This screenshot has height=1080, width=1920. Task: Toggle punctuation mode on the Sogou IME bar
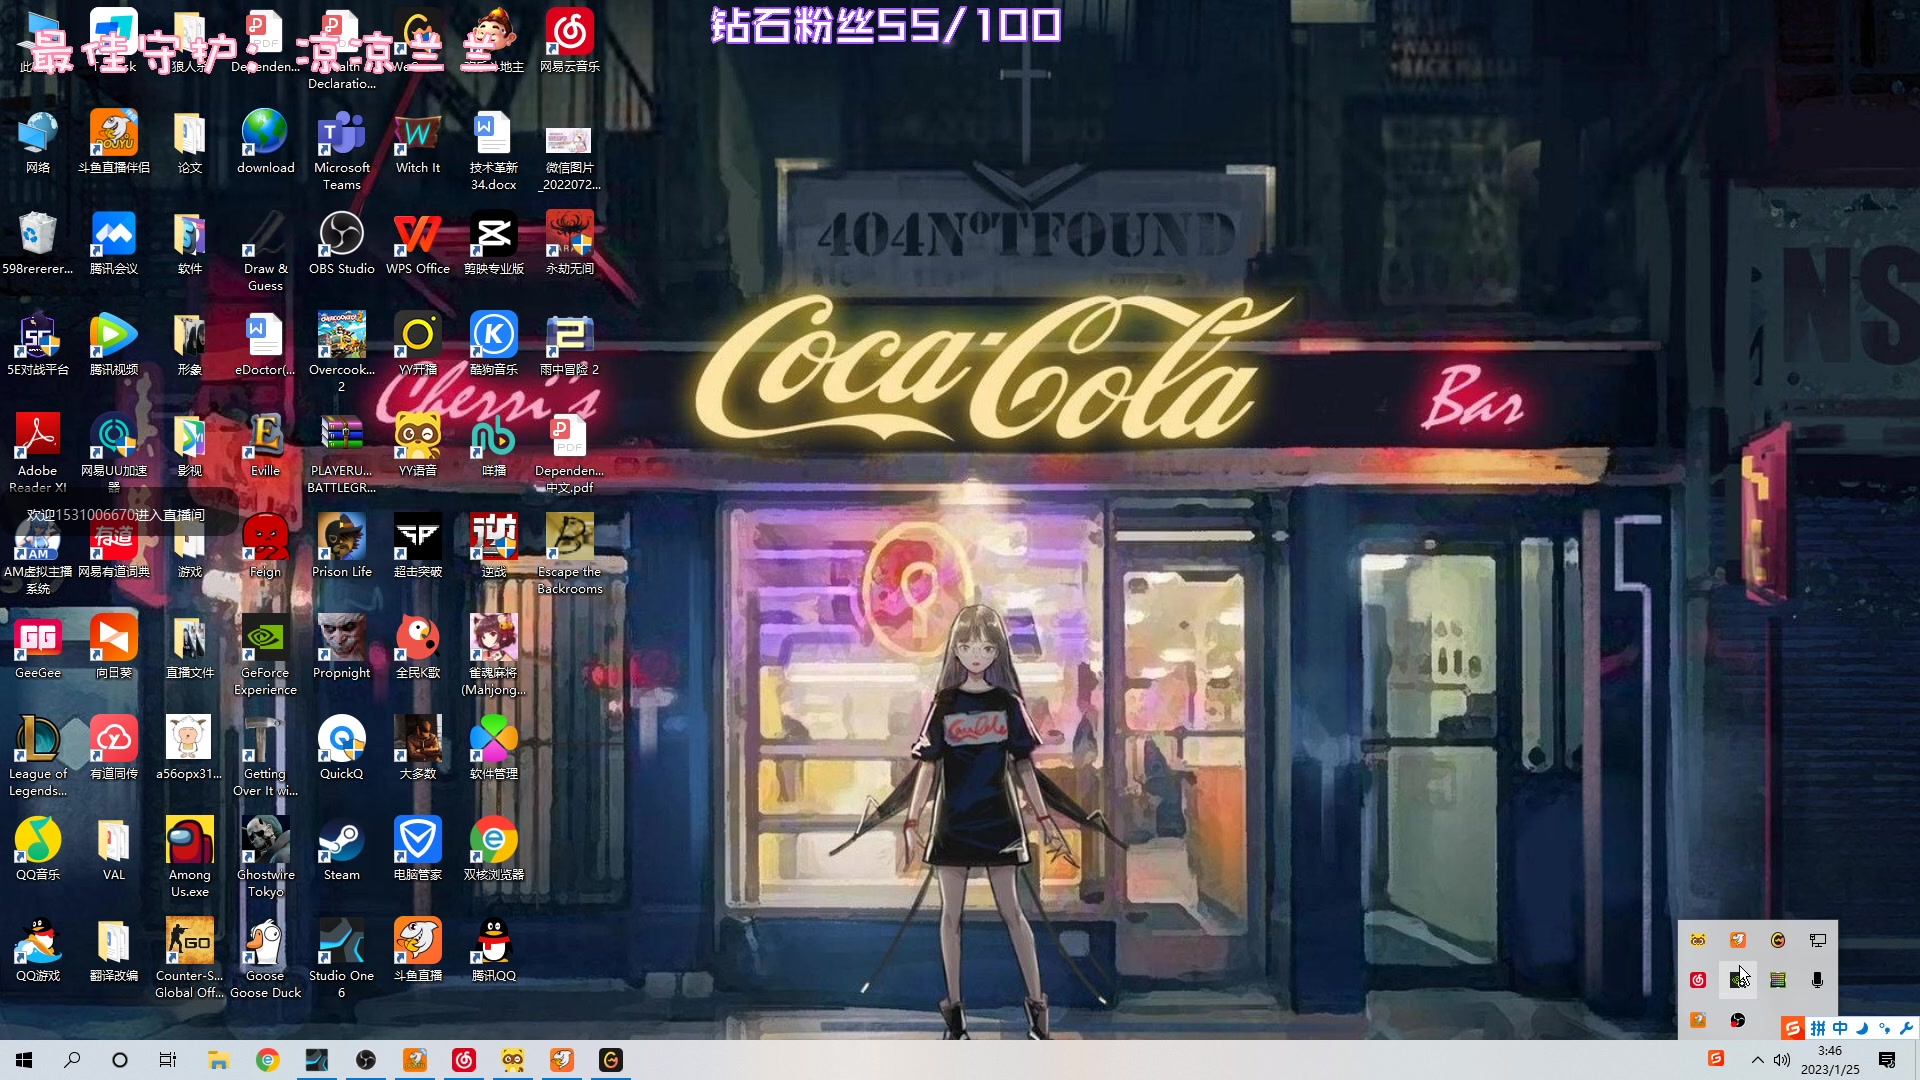click(1884, 1028)
